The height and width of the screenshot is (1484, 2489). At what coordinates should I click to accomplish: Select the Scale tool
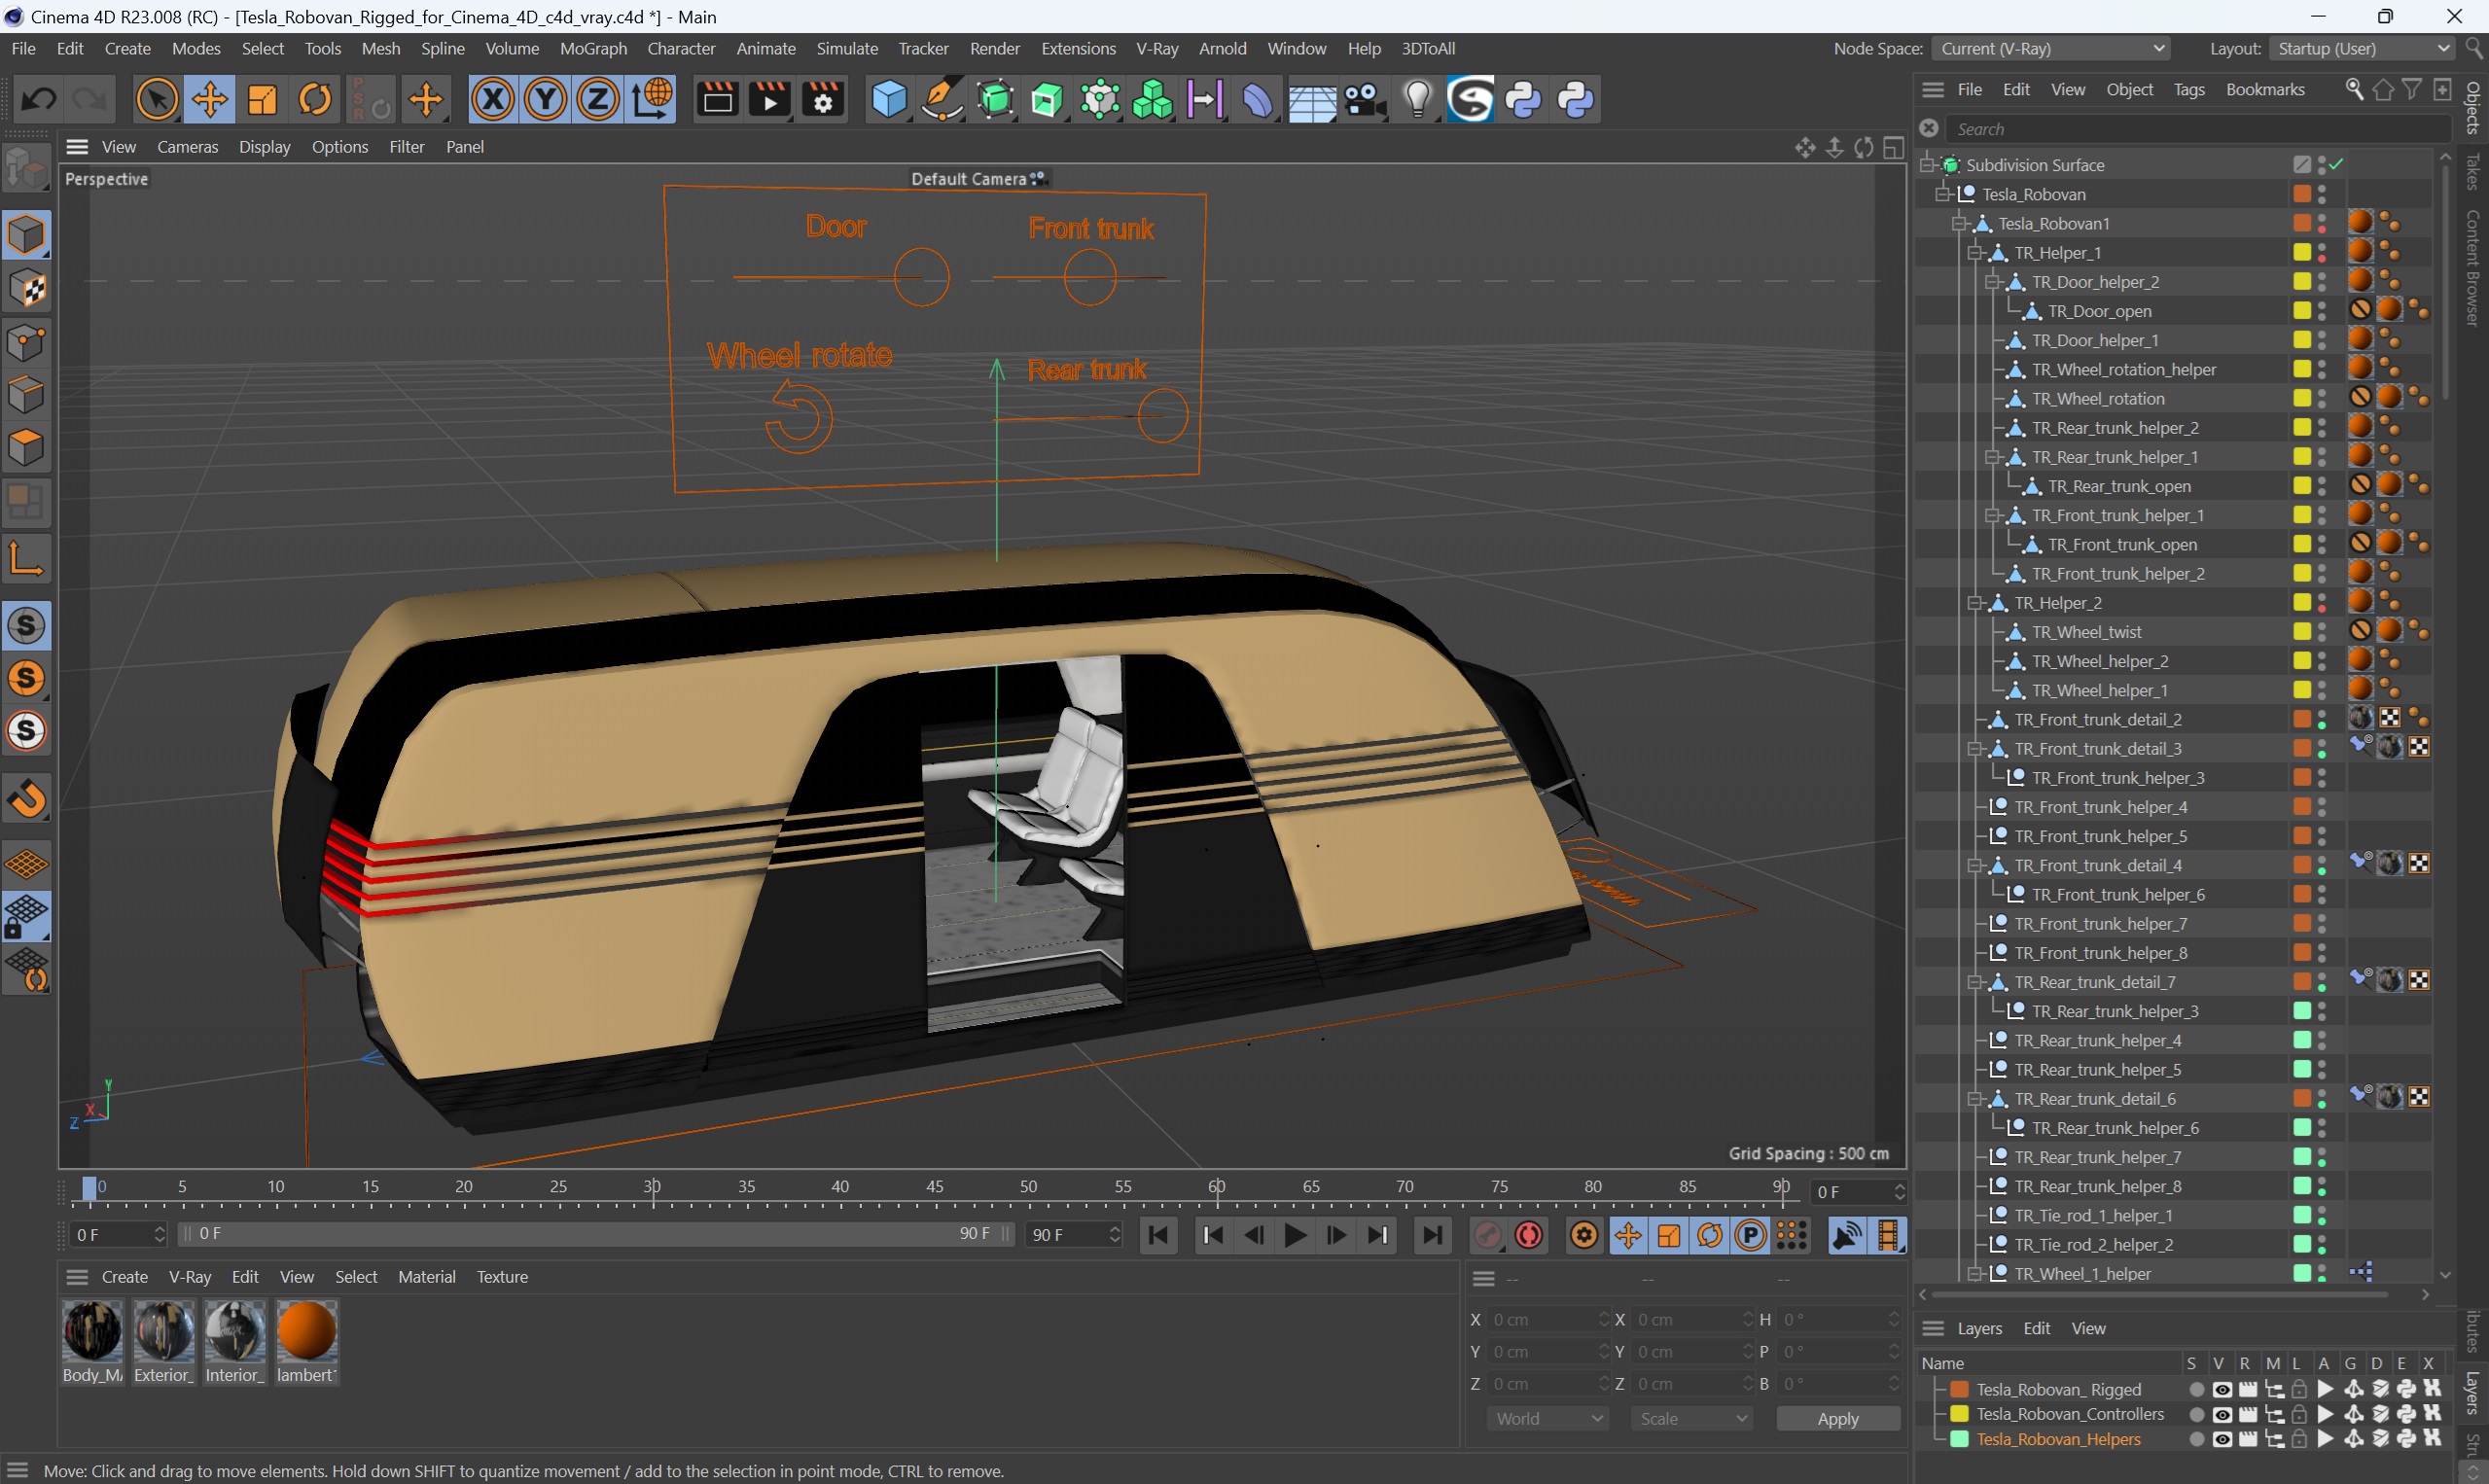click(x=262, y=99)
